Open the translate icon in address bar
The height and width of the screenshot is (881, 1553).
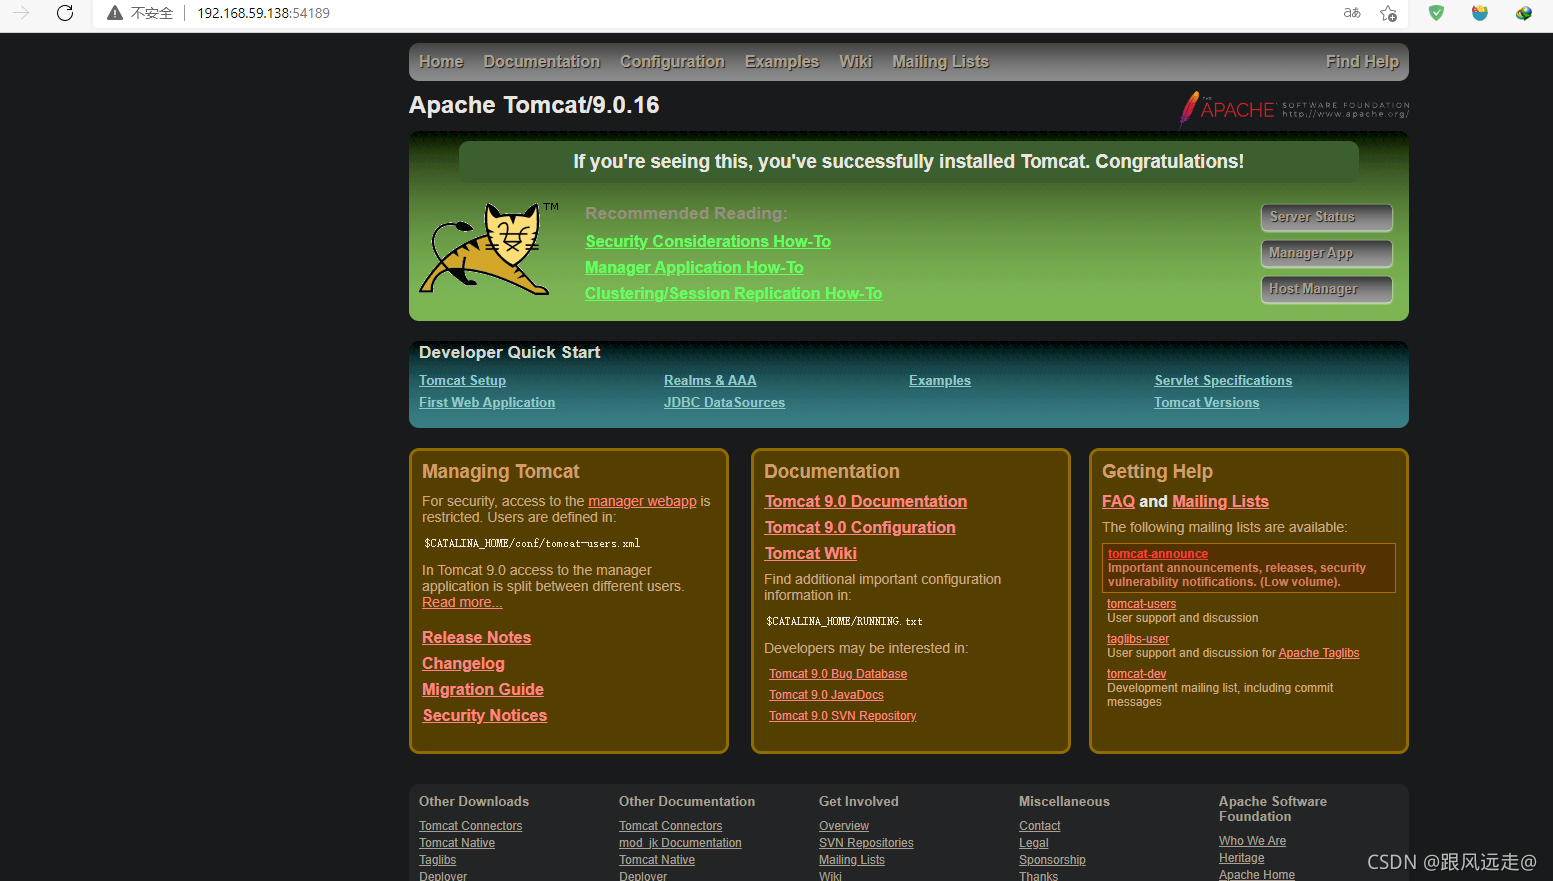pos(1352,13)
